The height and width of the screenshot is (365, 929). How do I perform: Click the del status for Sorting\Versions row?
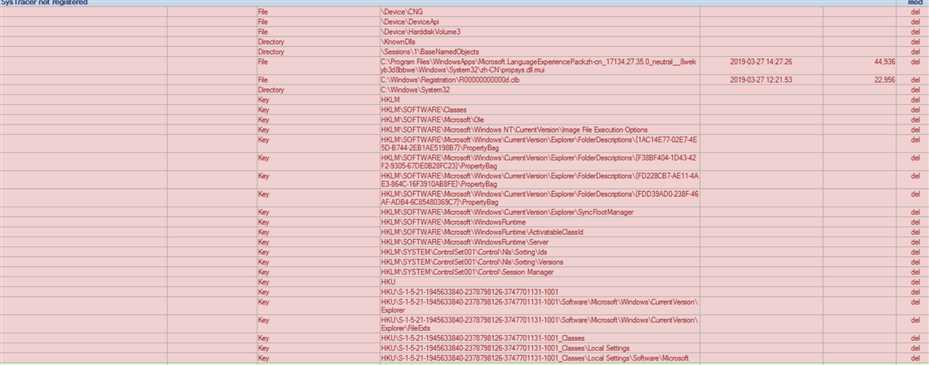point(915,262)
